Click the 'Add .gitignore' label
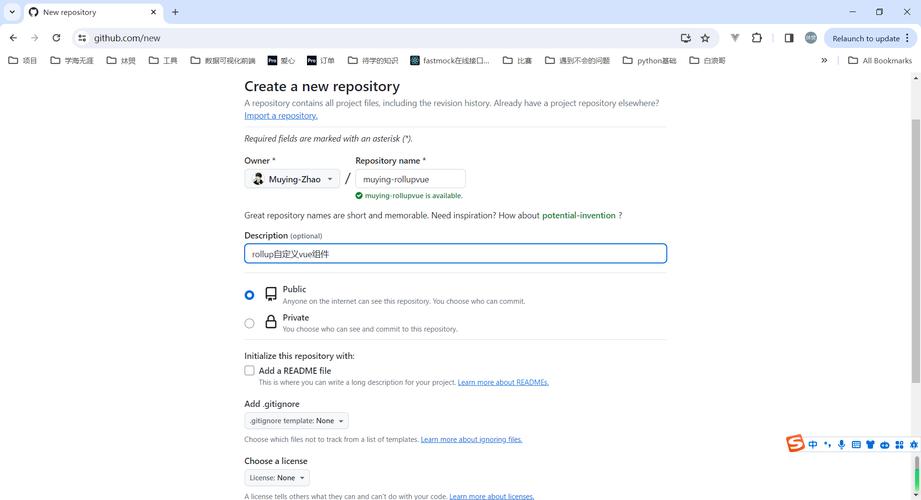 (272, 404)
